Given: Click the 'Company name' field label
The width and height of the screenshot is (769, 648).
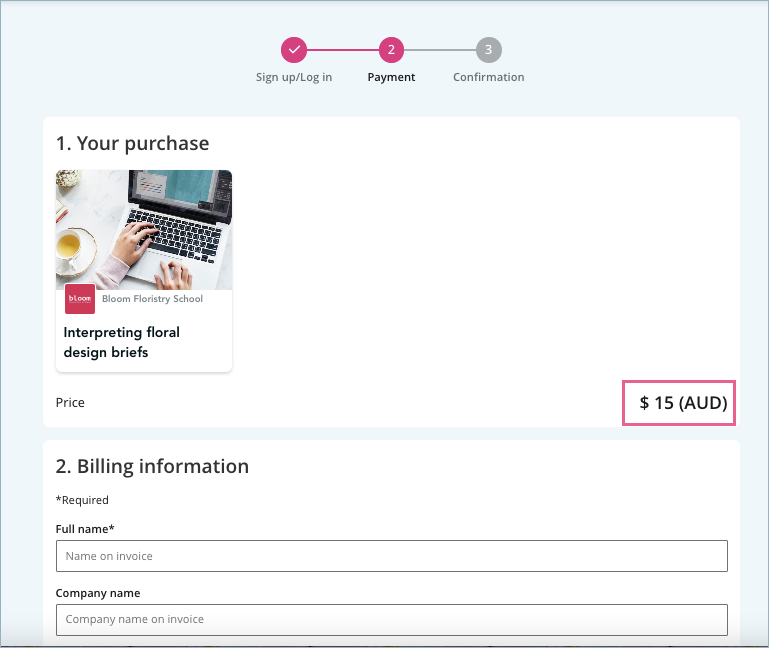Looking at the screenshot, I should coord(98,593).
